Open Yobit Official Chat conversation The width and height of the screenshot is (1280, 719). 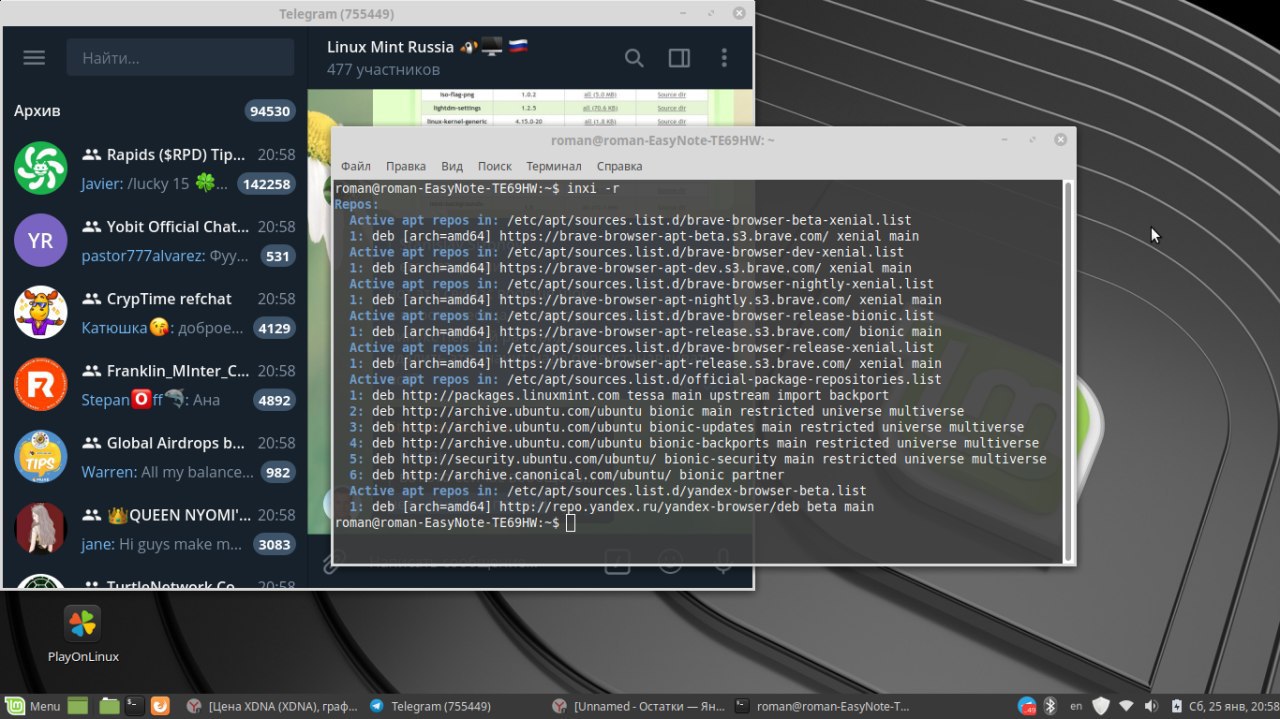coord(154,241)
